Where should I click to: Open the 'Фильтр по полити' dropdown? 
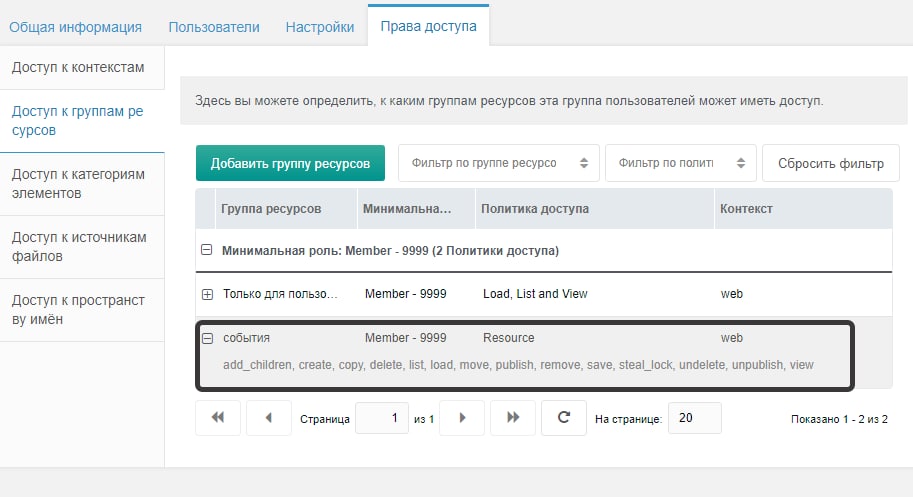click(681, 163)
